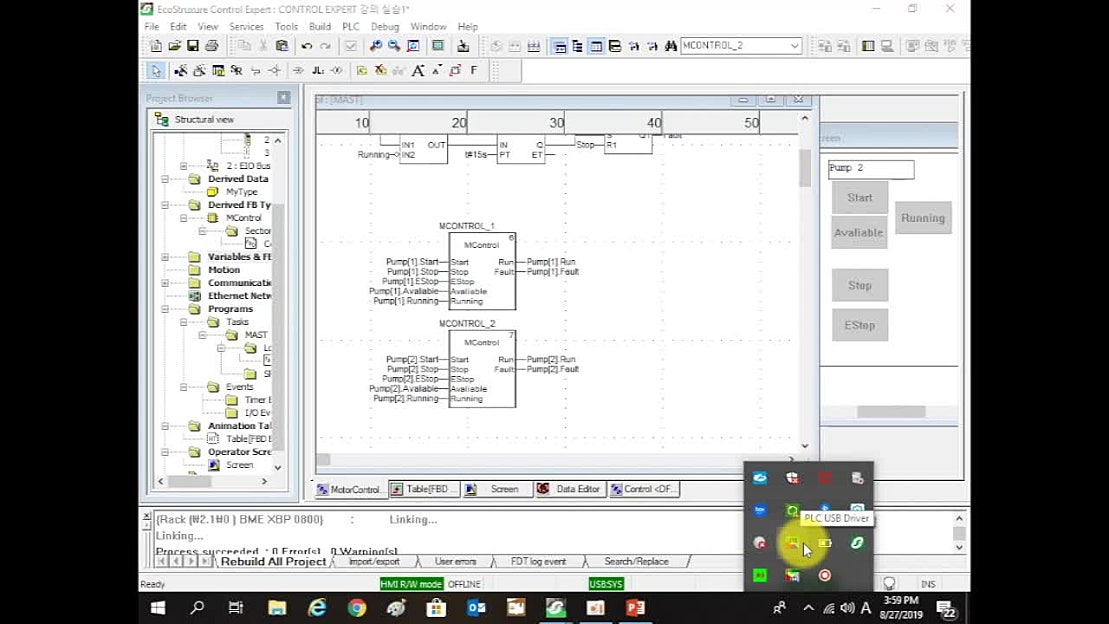Choose the arrow selection tool
The height and width of the screenshot is (624, 1109).
[x=156, y=71]
